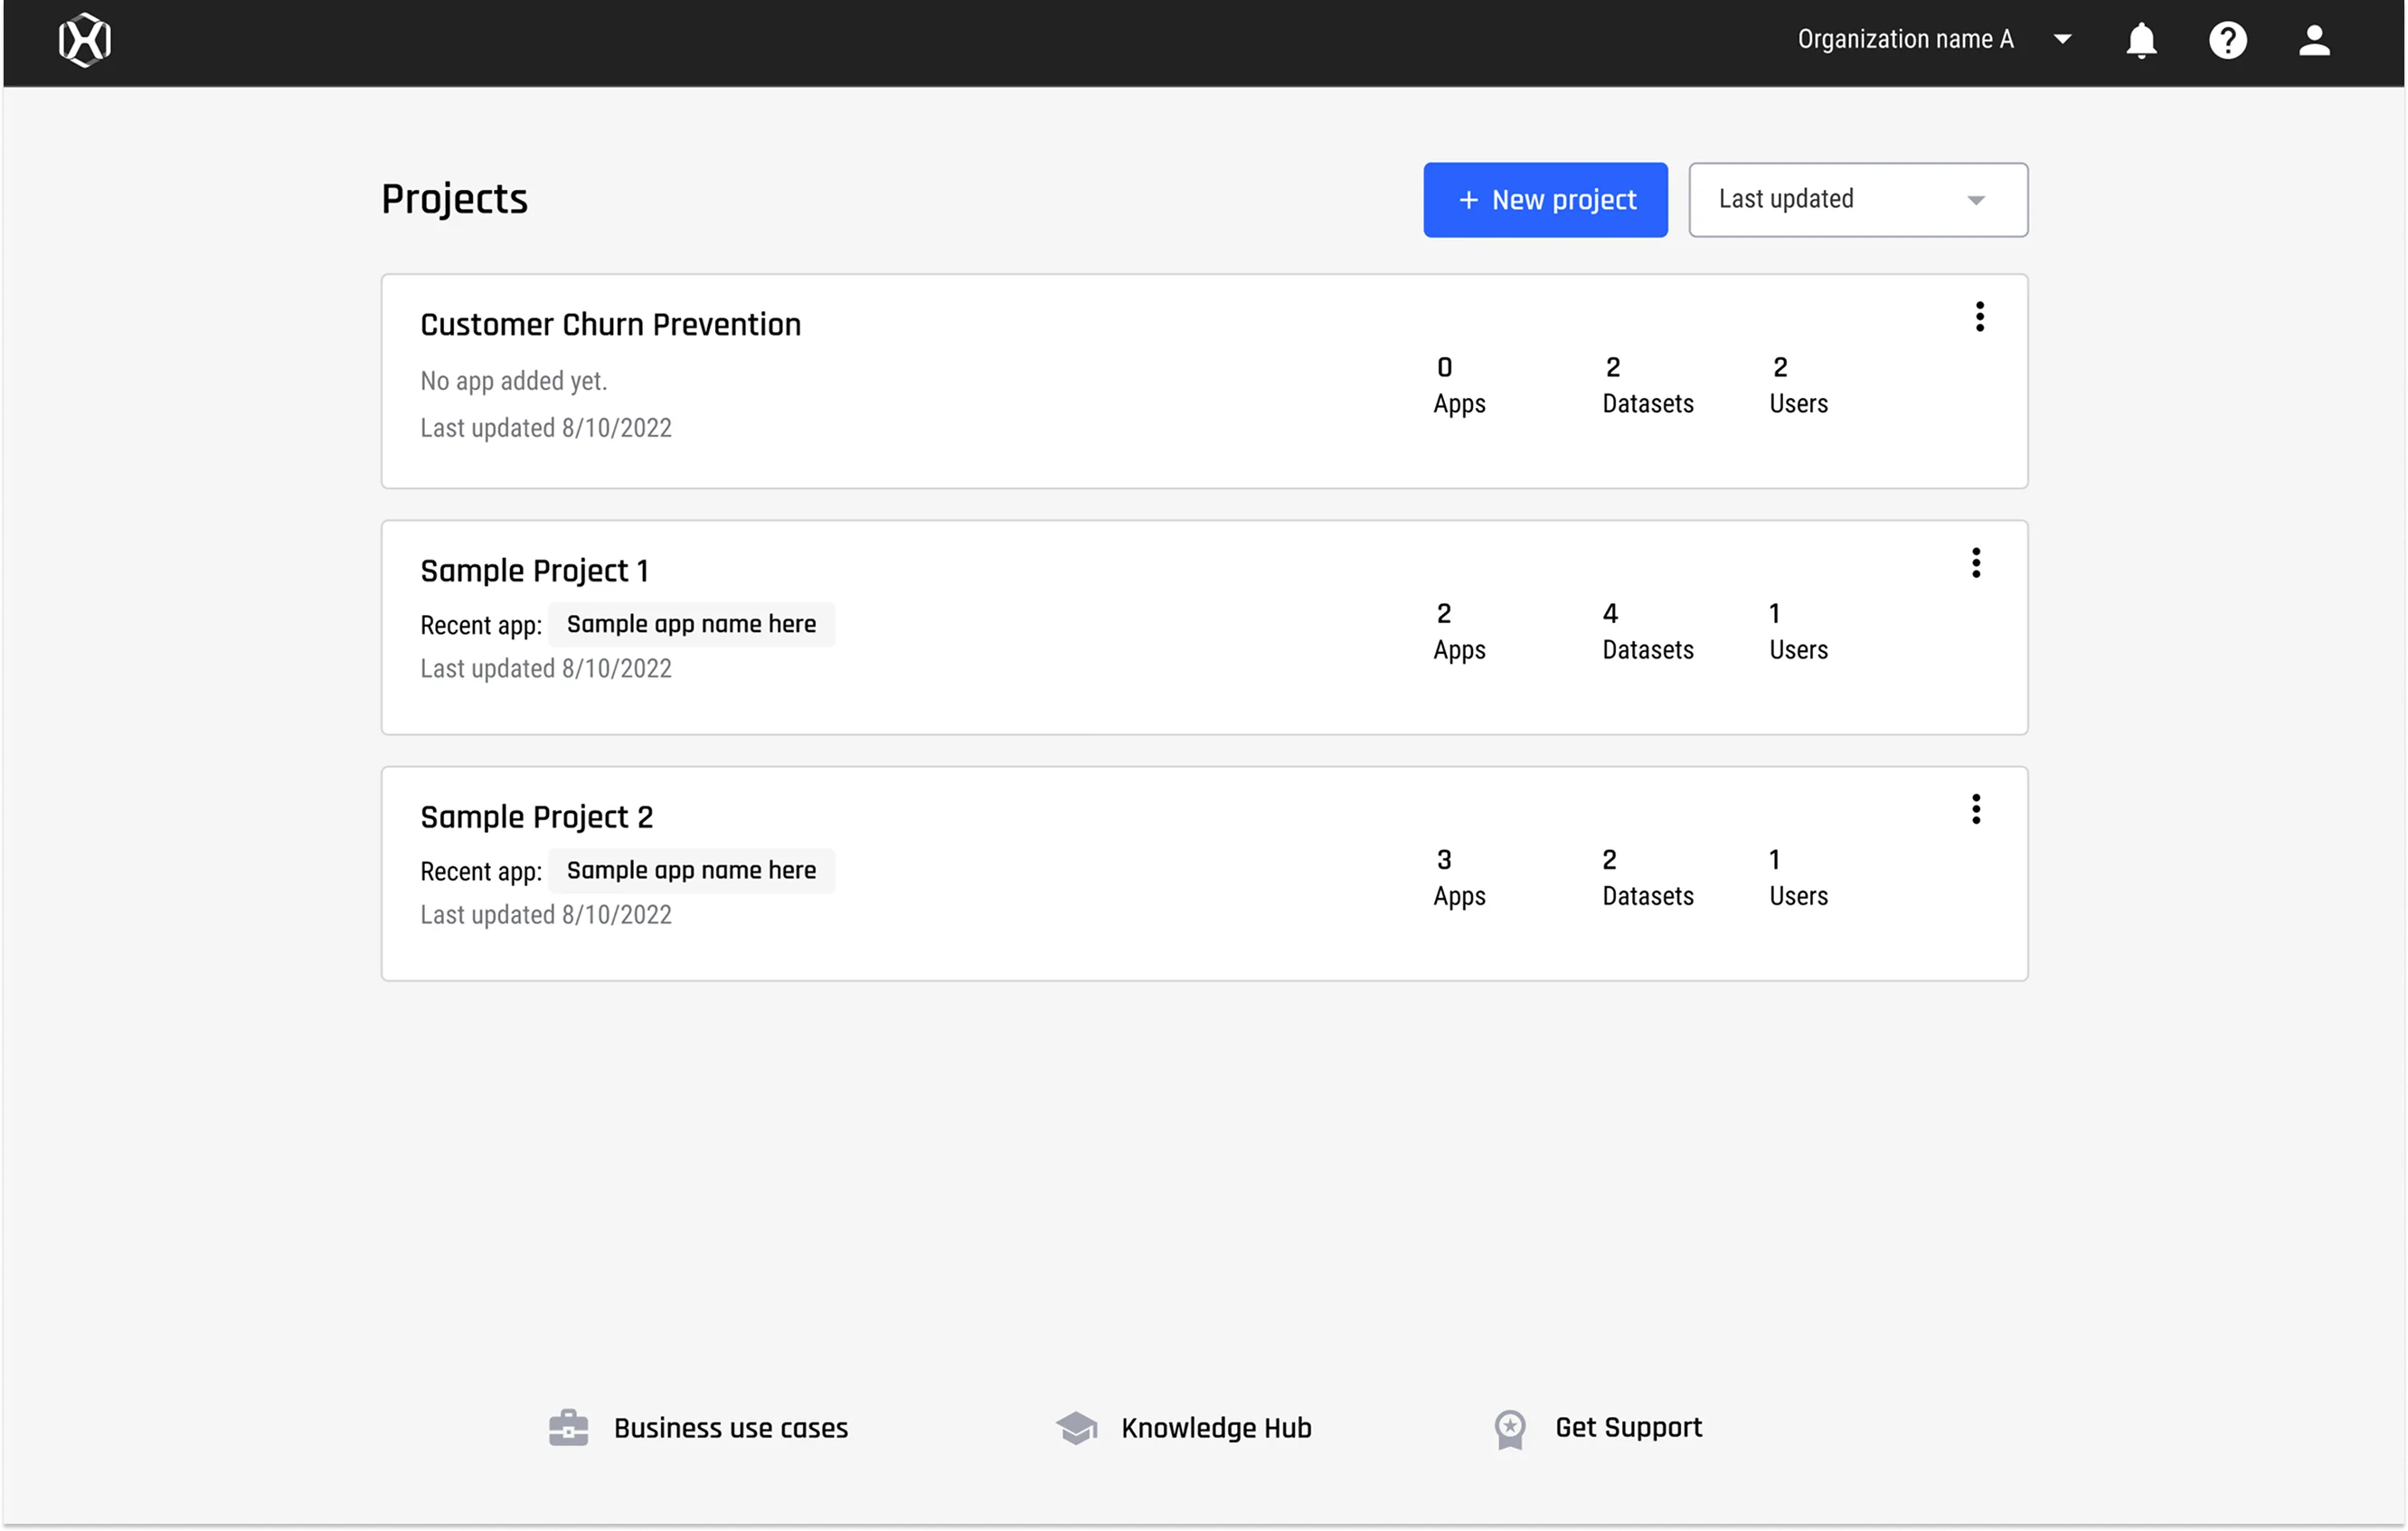2408x1531 pixels.
Task: Click recent app chip in Sample Project 1
Action: [691, 624]
